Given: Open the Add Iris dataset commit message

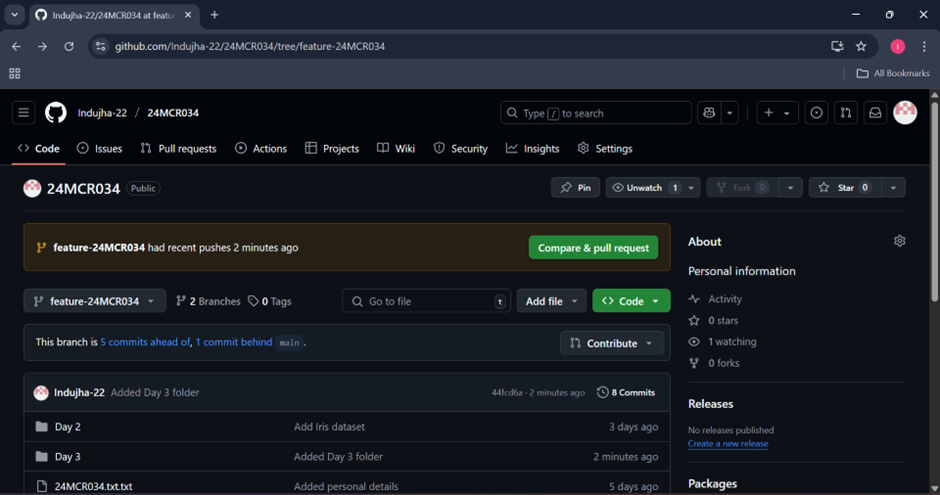Looking at the screenshot, I should tap(329, 427).
